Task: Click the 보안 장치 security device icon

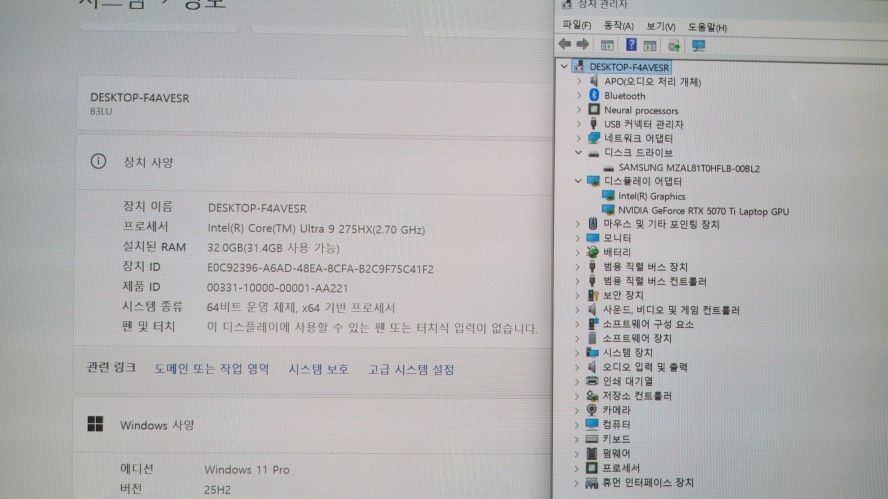Action: [x=592, y=295]
